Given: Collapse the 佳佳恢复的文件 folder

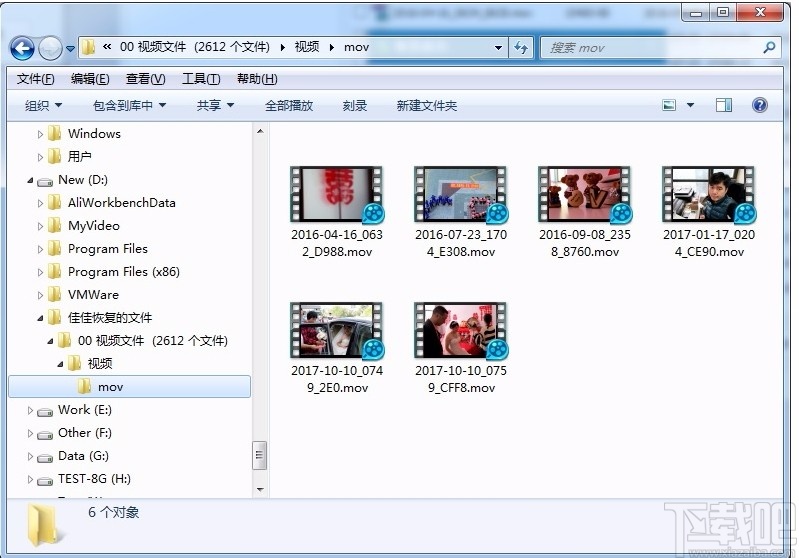Looking at the screenshot, I should (x=40, y=318).
